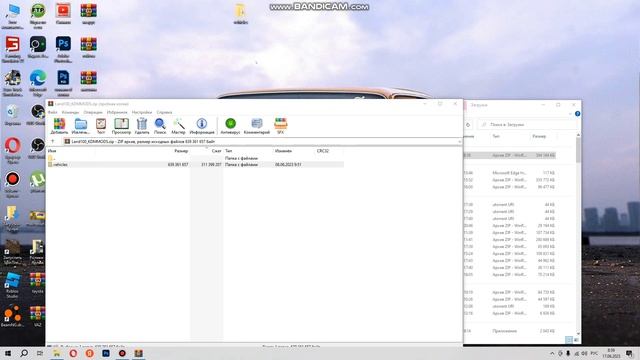Open Photoshop from the taskbar
Screen dimensions: 640x360
click(x=106, y=353)
